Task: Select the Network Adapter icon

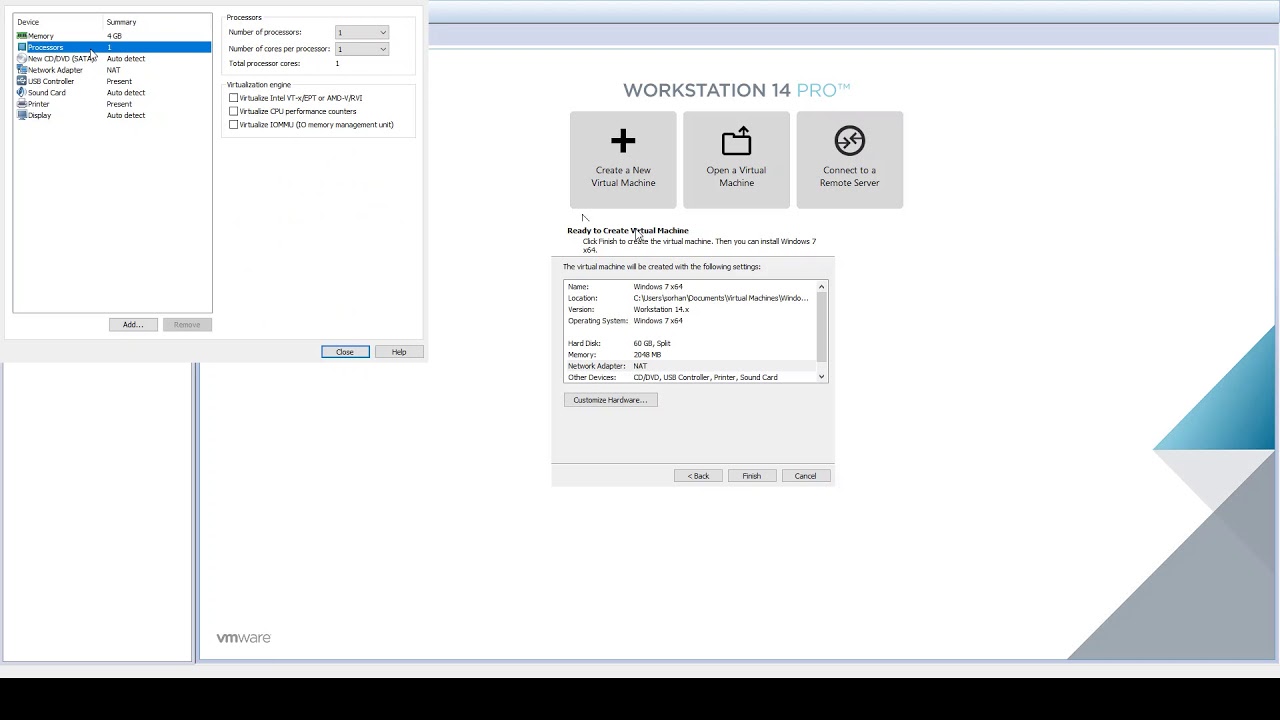Action: coord(22,70)
